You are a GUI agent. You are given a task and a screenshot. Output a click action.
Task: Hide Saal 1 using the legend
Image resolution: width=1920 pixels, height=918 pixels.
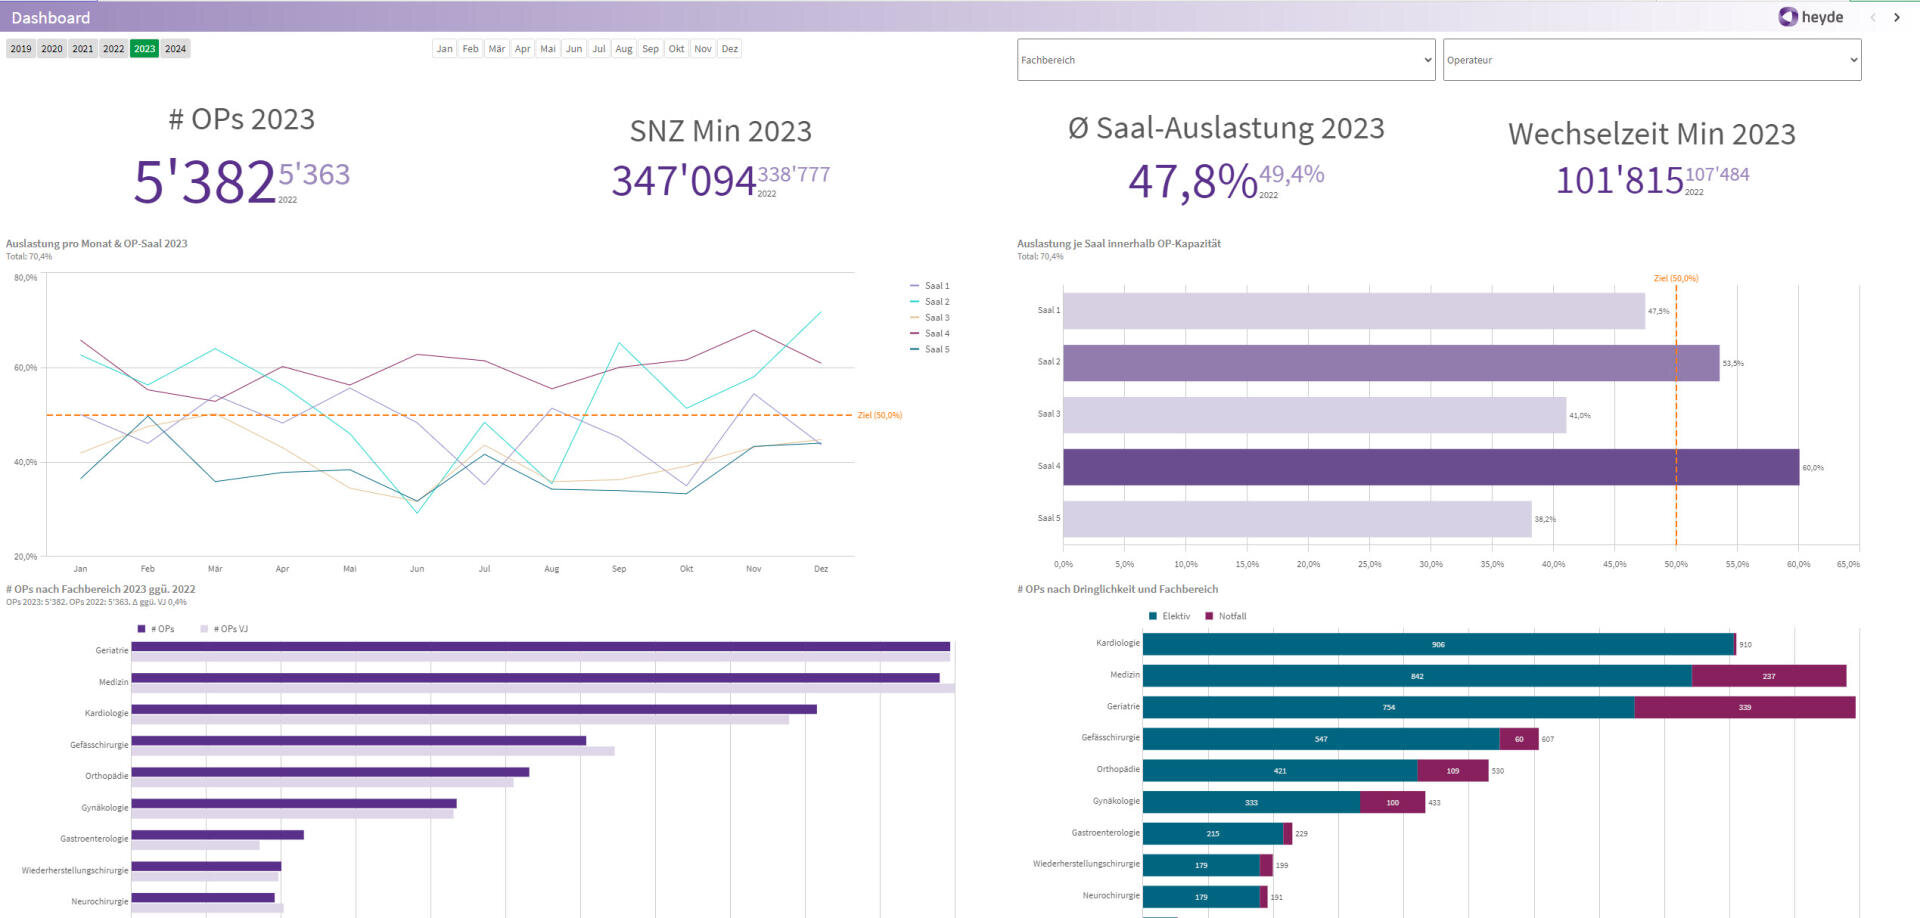(x=932, y=285)
